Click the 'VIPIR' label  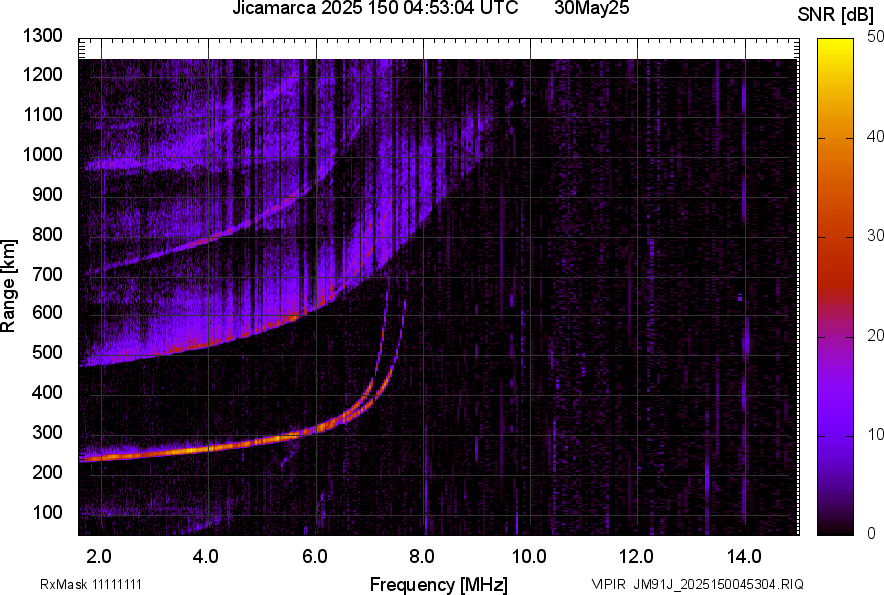pos(609,584)
